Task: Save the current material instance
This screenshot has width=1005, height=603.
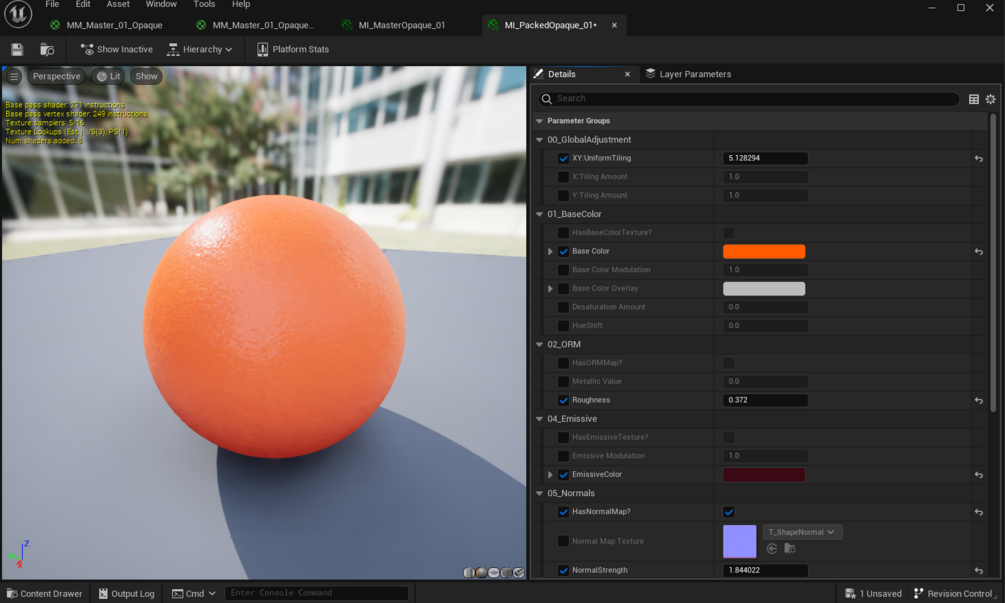Action: 17,49
